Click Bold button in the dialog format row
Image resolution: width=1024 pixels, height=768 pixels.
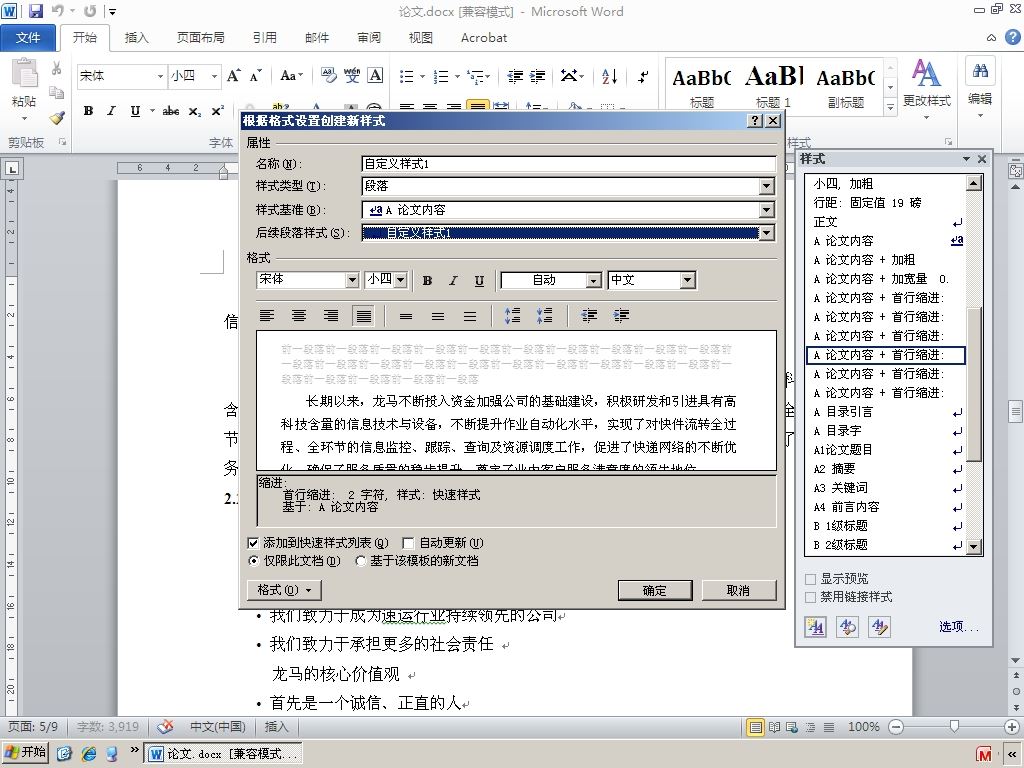[427, 280]
